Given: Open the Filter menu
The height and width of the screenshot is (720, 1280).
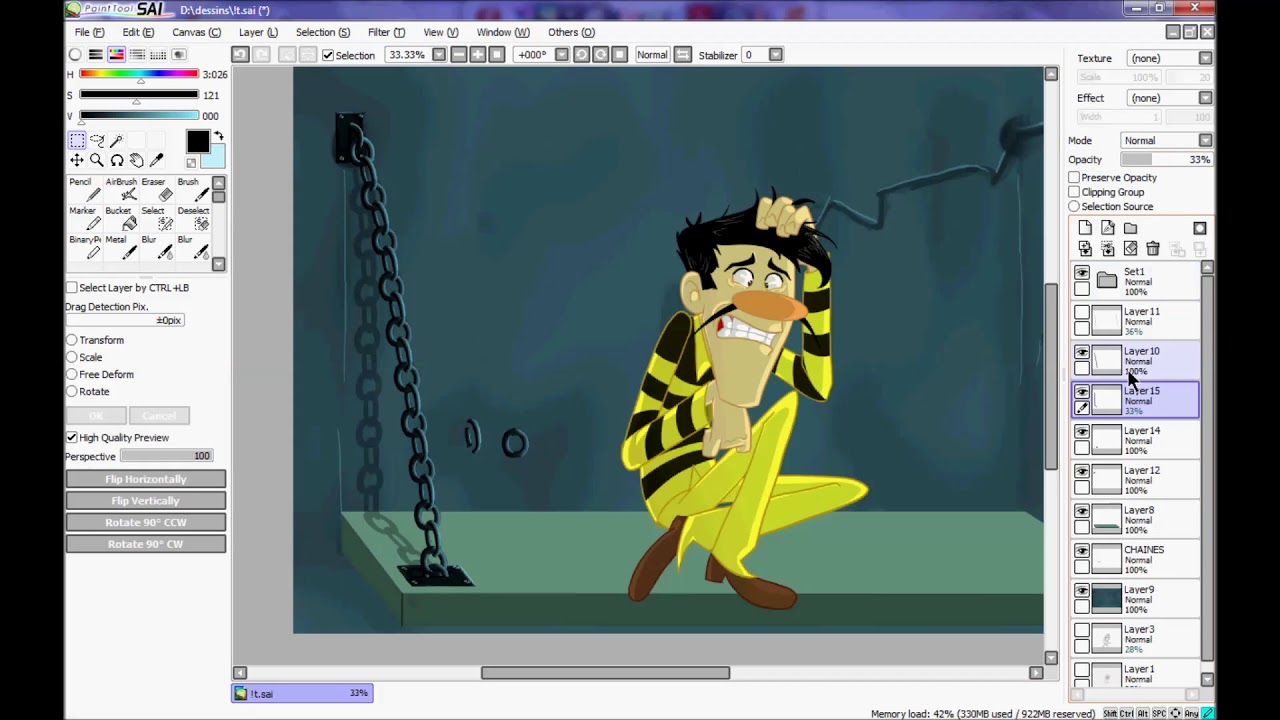Looking at the screenshot, I should tap(386, 32).
